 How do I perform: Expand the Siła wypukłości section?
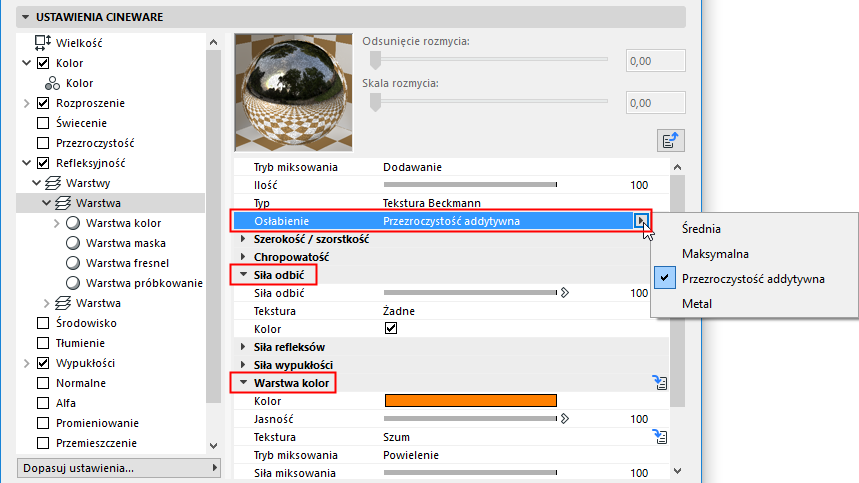[x=243, y=365]
